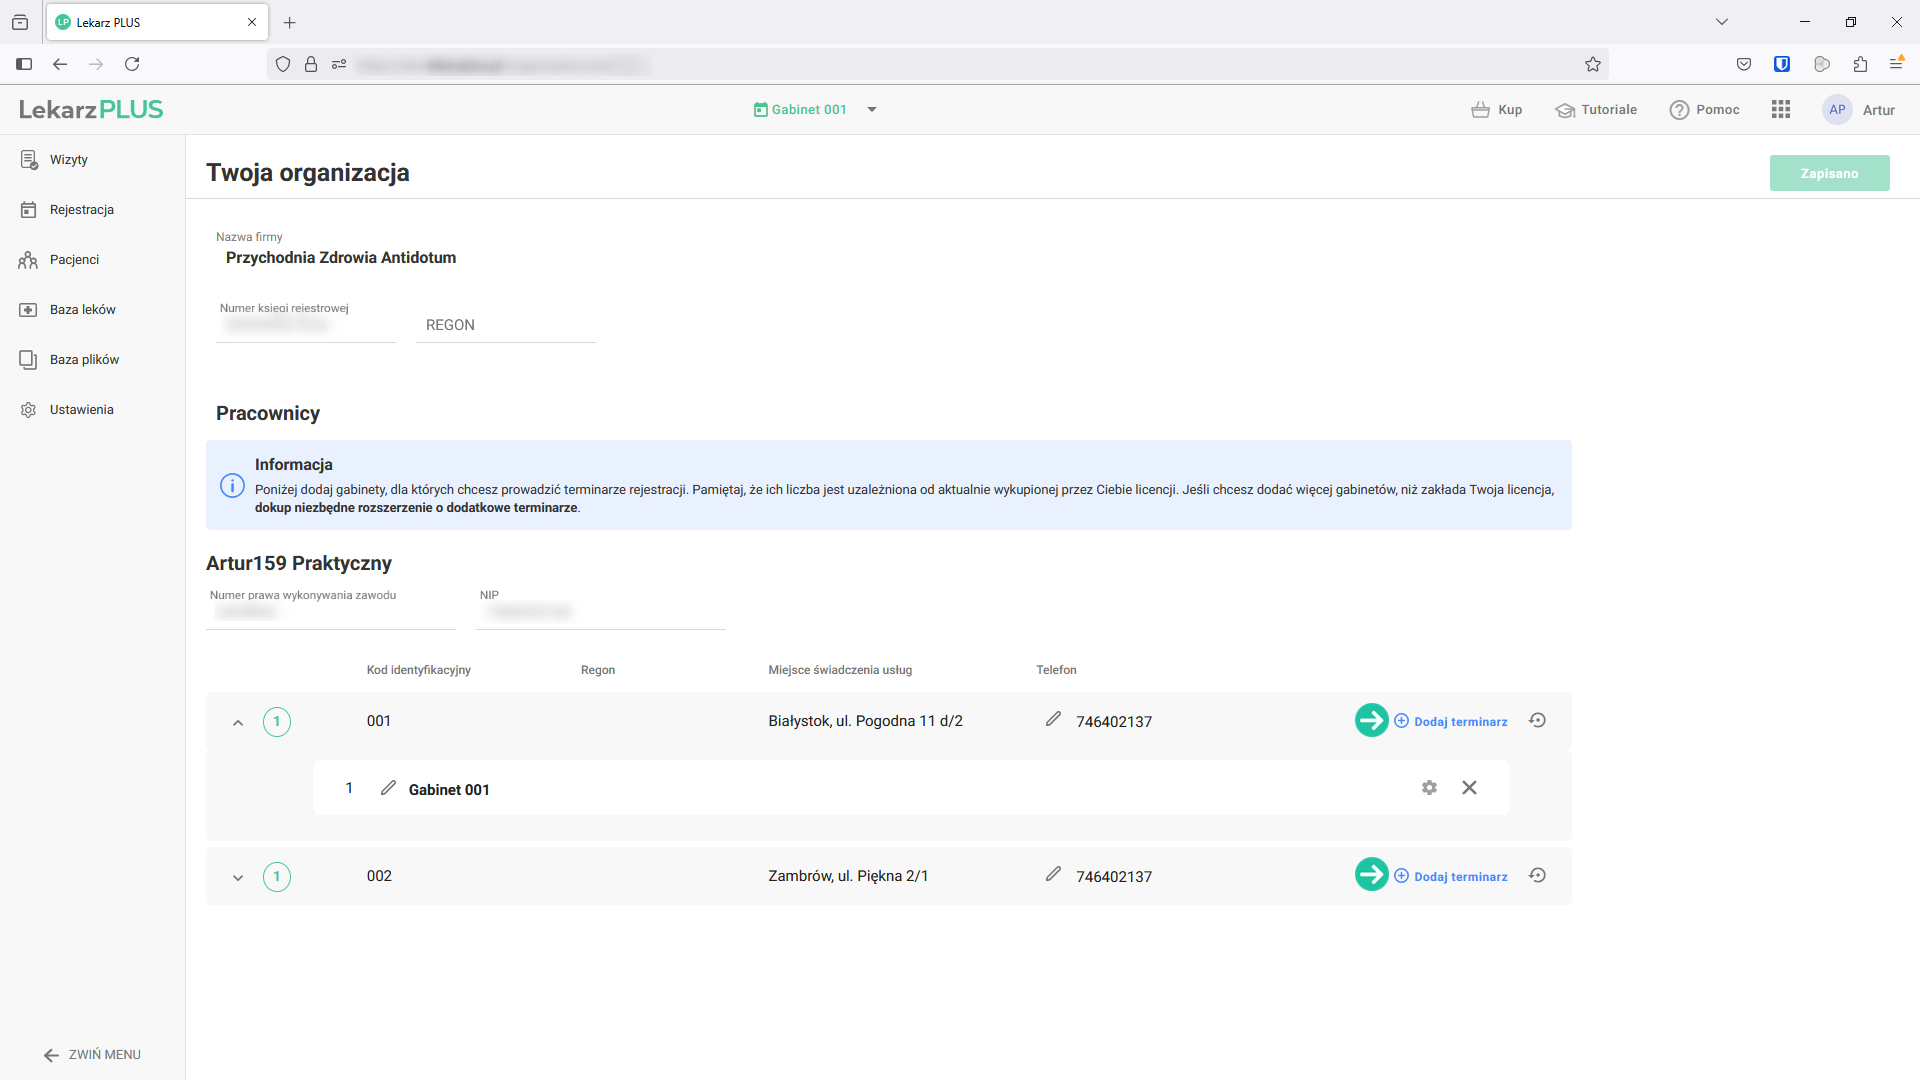Add a terminarz to Zambrów location
This screenshot has width=1920, height=1080.
point(1451,877)
